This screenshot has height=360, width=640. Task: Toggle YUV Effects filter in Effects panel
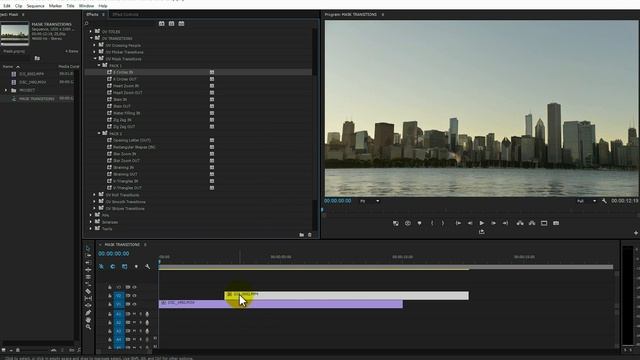[x=181, y=24]
